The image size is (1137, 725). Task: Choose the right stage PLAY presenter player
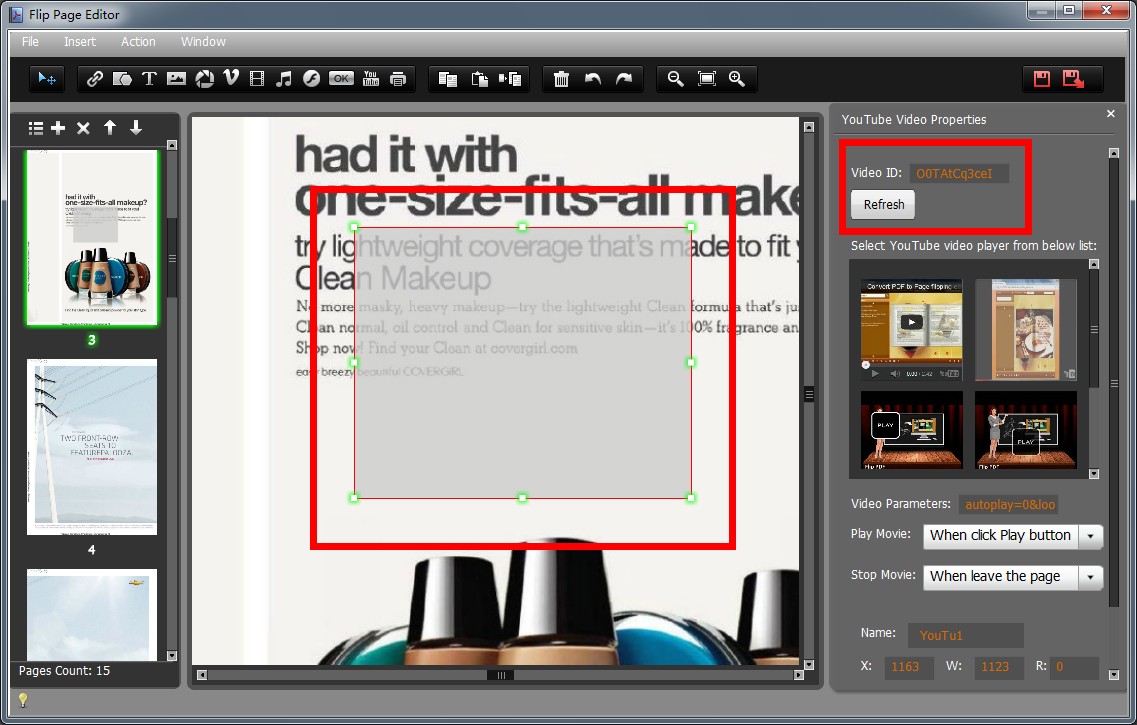(1025, 430)
